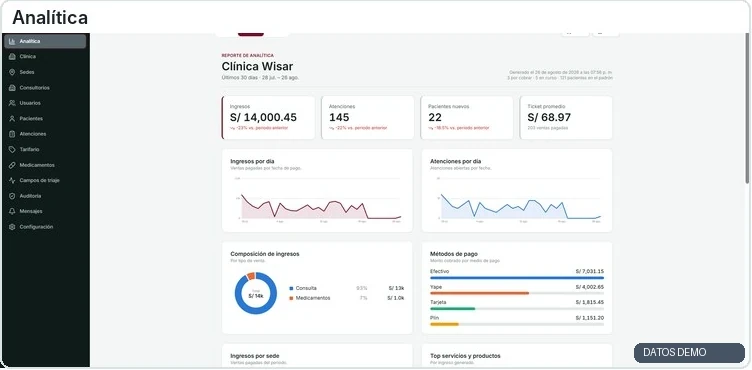The height and width of the screenshot is (370, 752).
Task: Open the Mensajes menu item
Action: (45, 211)
